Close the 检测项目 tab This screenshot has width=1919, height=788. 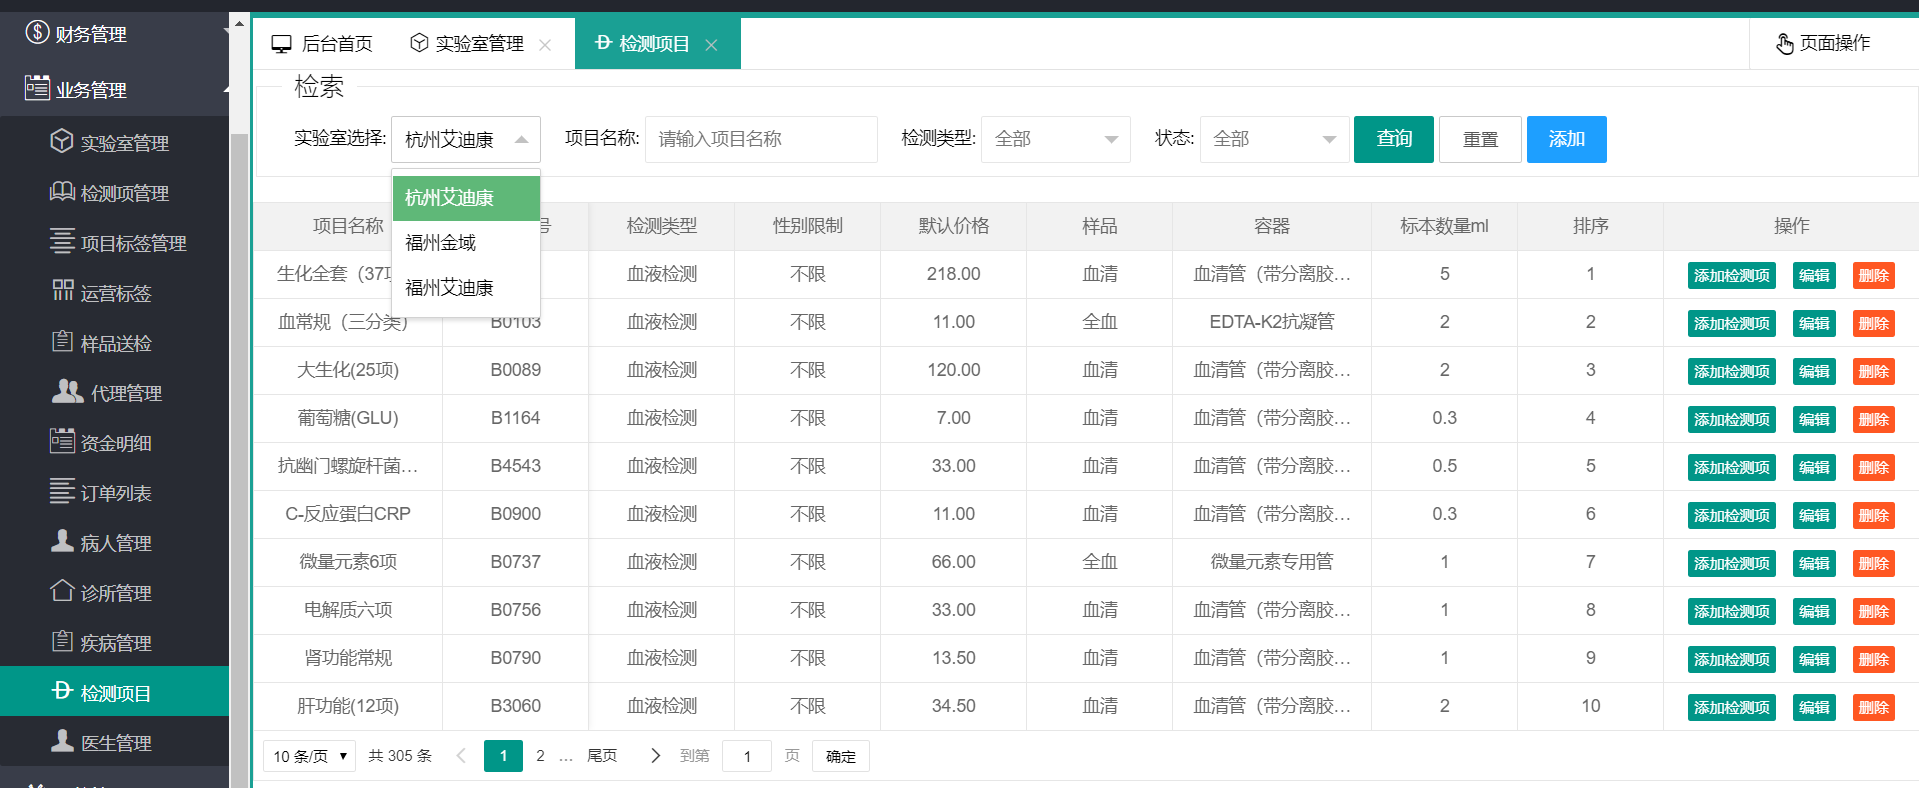(711, 45)
